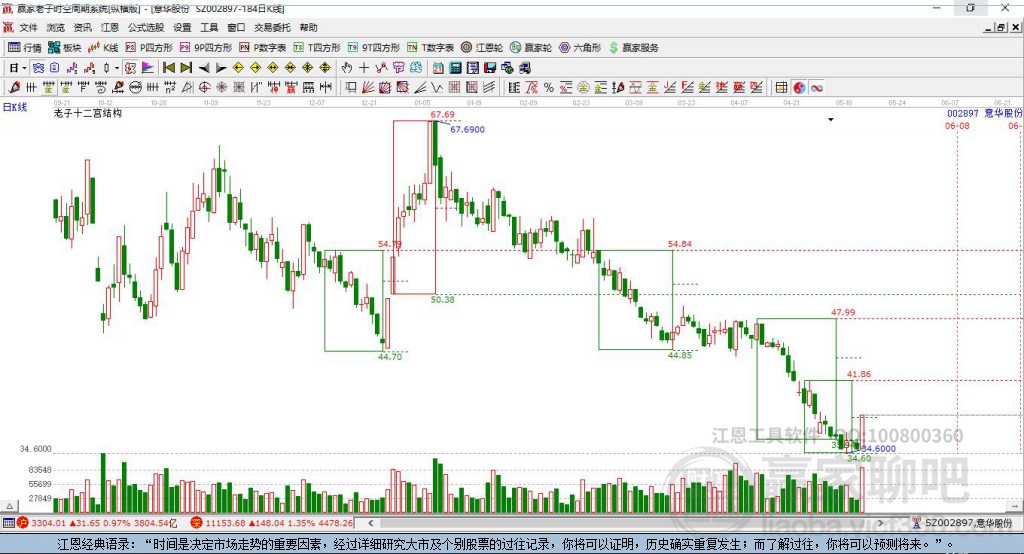
Task: Toggle the red-blue yin-yang icon
Action: click(799, 88)
